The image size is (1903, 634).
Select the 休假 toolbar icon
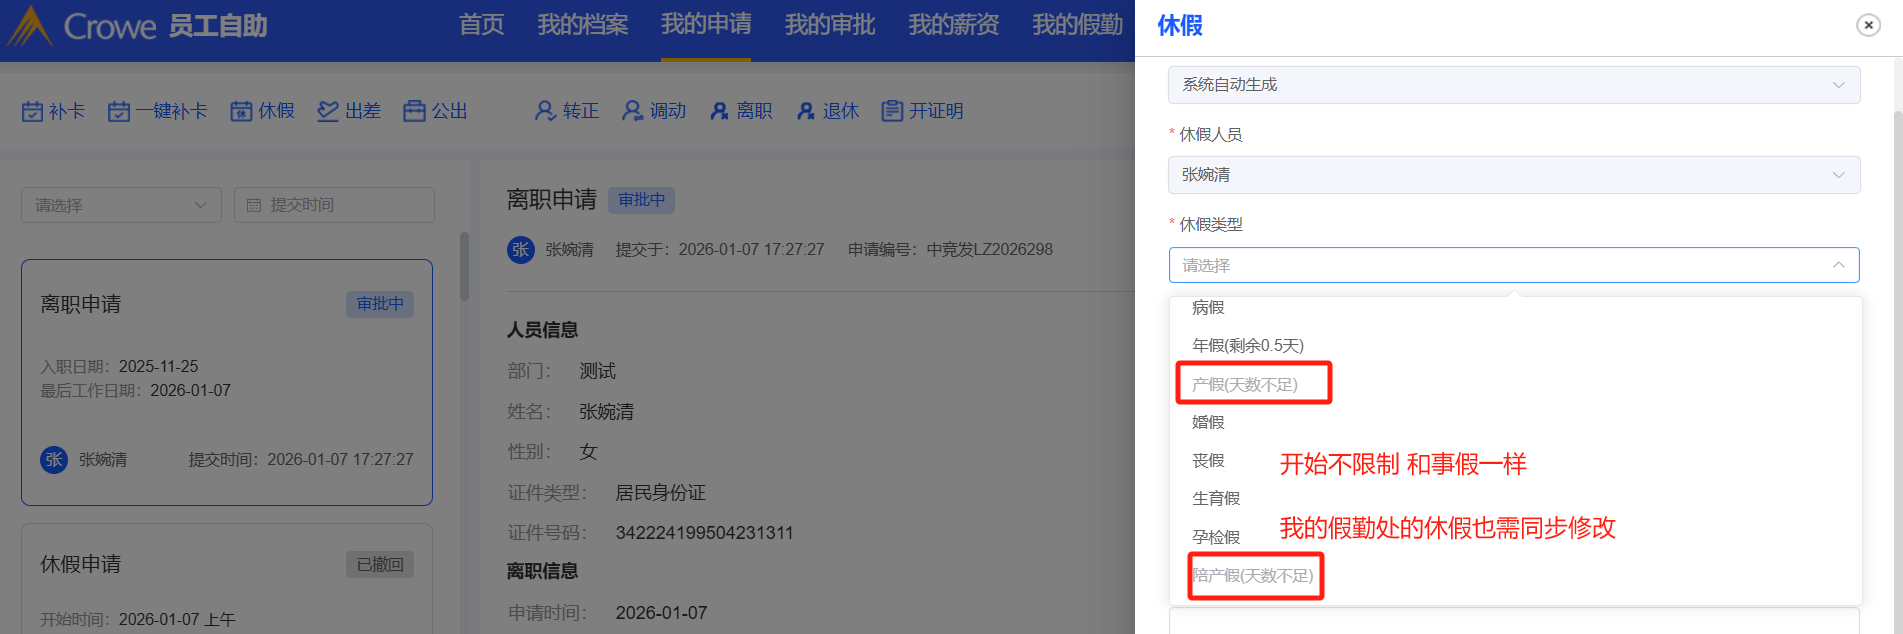[241, 111]
